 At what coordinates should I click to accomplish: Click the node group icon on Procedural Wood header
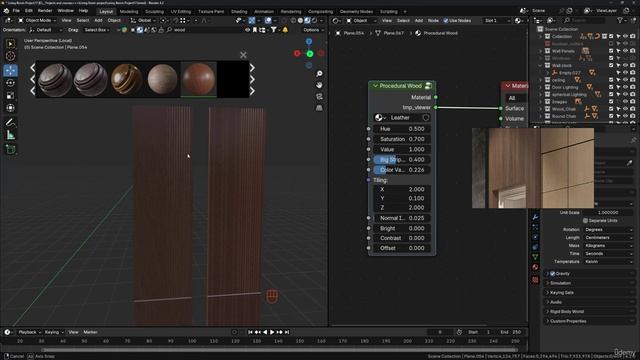coord(428,86)
